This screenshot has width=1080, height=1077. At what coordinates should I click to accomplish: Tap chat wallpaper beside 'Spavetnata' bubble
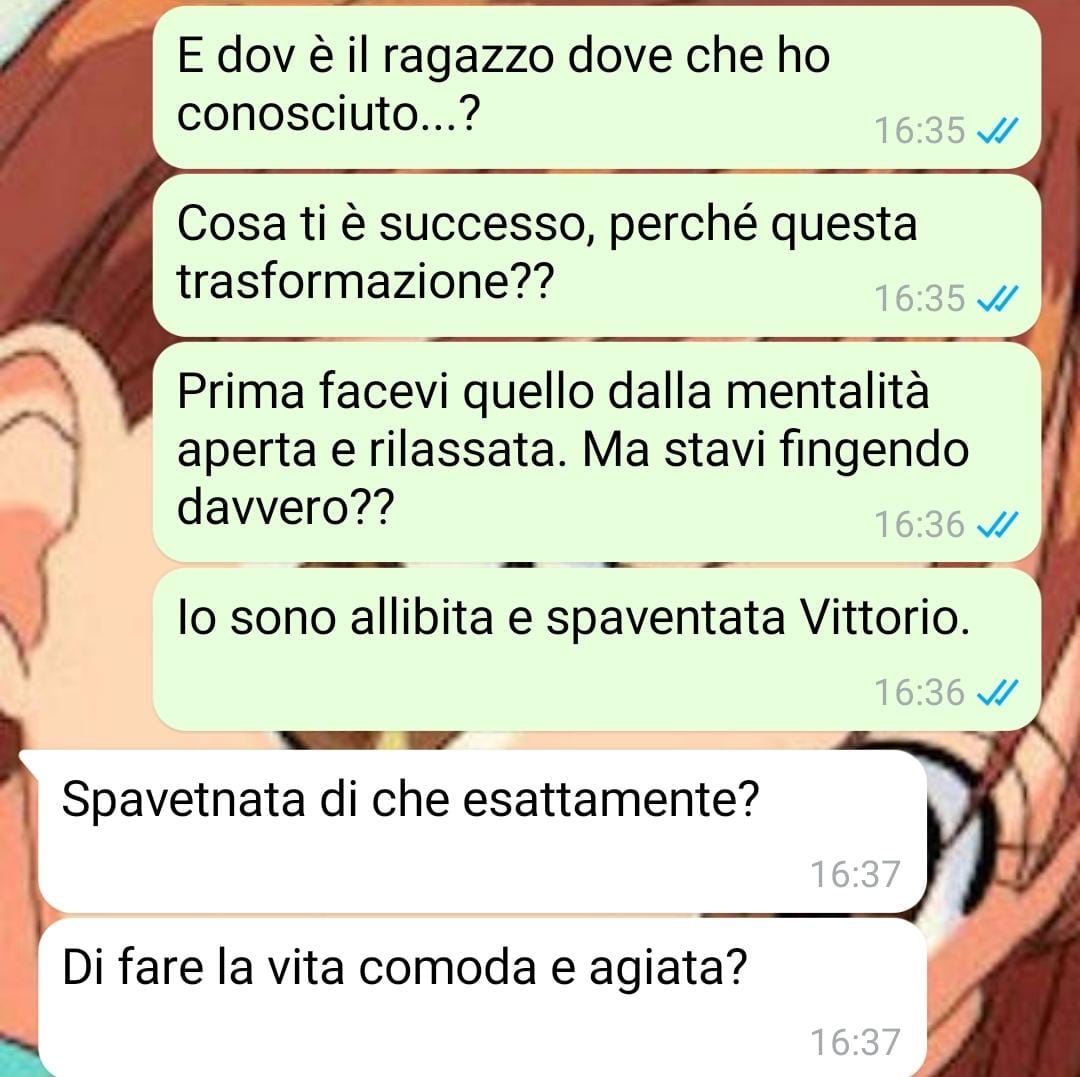[1002, 832]
